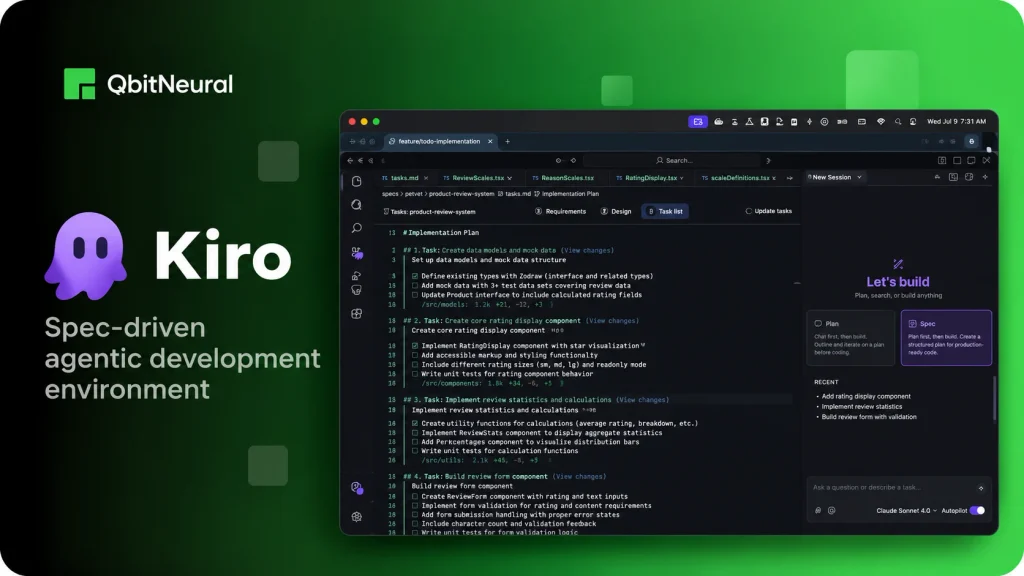Click the Search field in title bar
This screenshot has height=576, width=1024.
pos(673,161)
